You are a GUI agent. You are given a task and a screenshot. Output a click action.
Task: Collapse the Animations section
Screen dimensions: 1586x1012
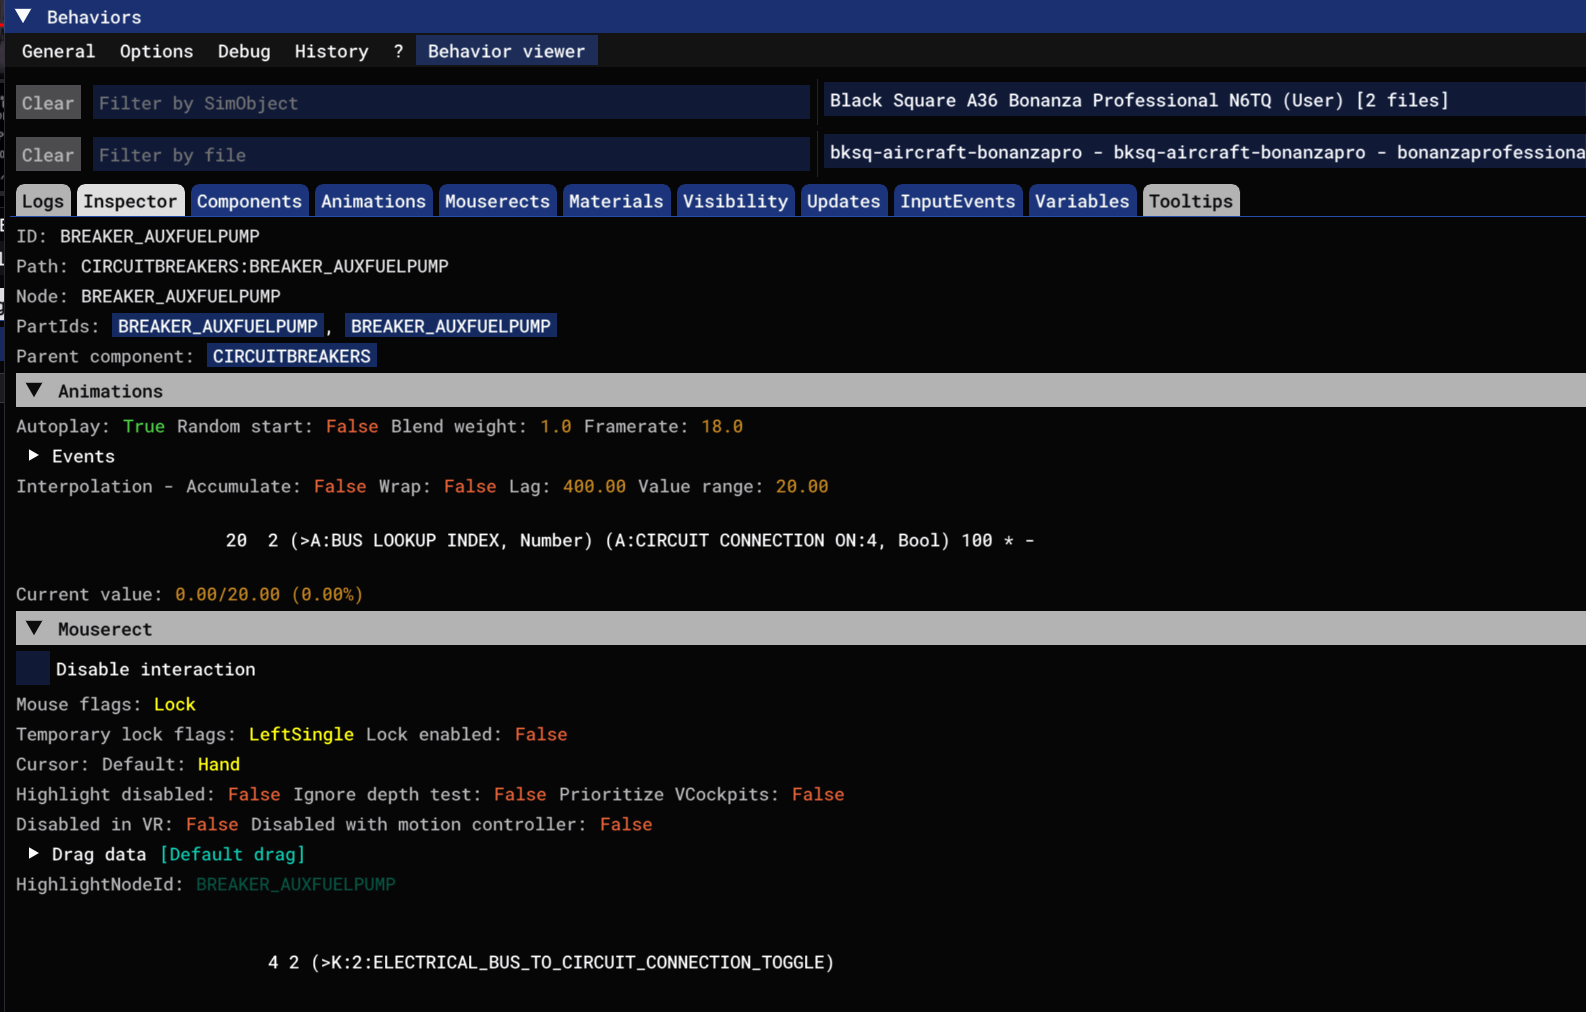(x=34, y=390)
